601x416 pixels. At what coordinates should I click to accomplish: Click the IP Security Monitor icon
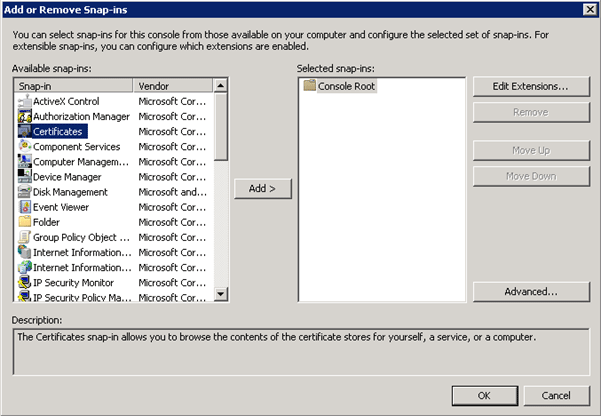click(25, 283)
